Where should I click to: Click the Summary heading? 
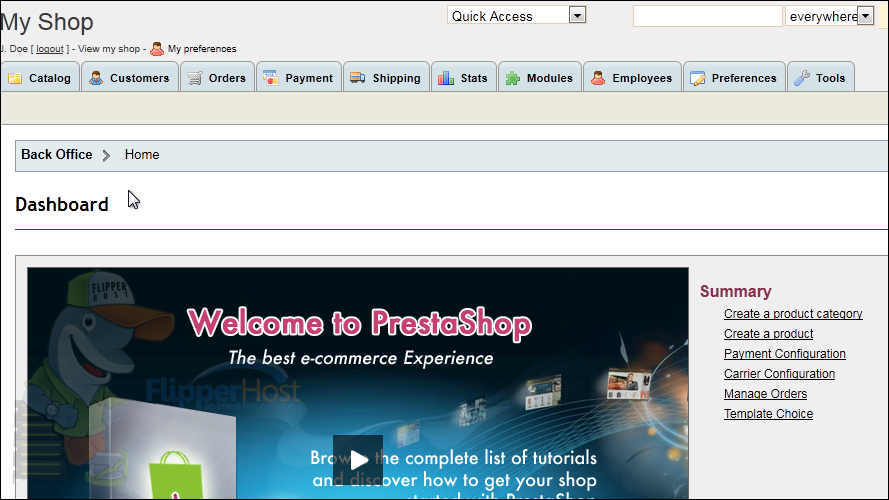(735, 291)
